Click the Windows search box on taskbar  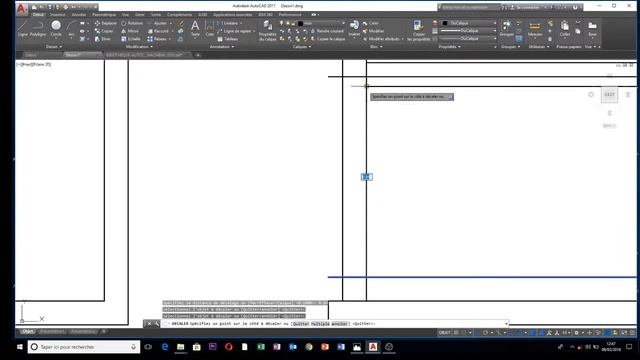(84, 347)
